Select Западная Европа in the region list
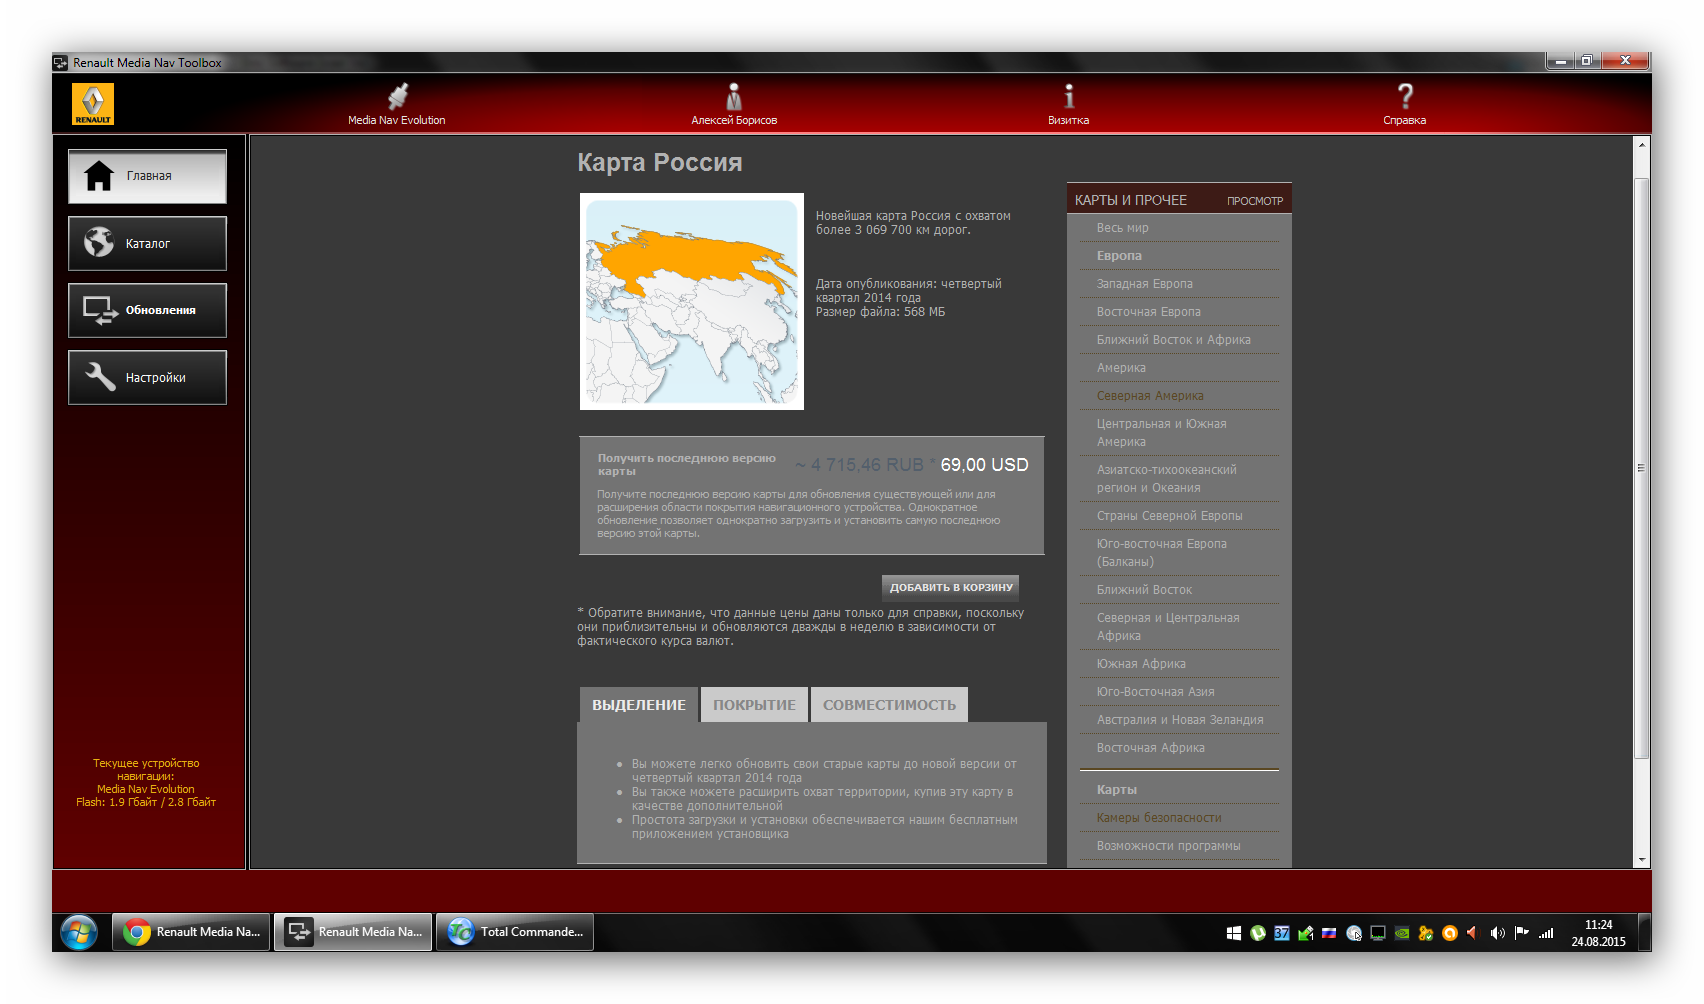 pos(1144,284)
